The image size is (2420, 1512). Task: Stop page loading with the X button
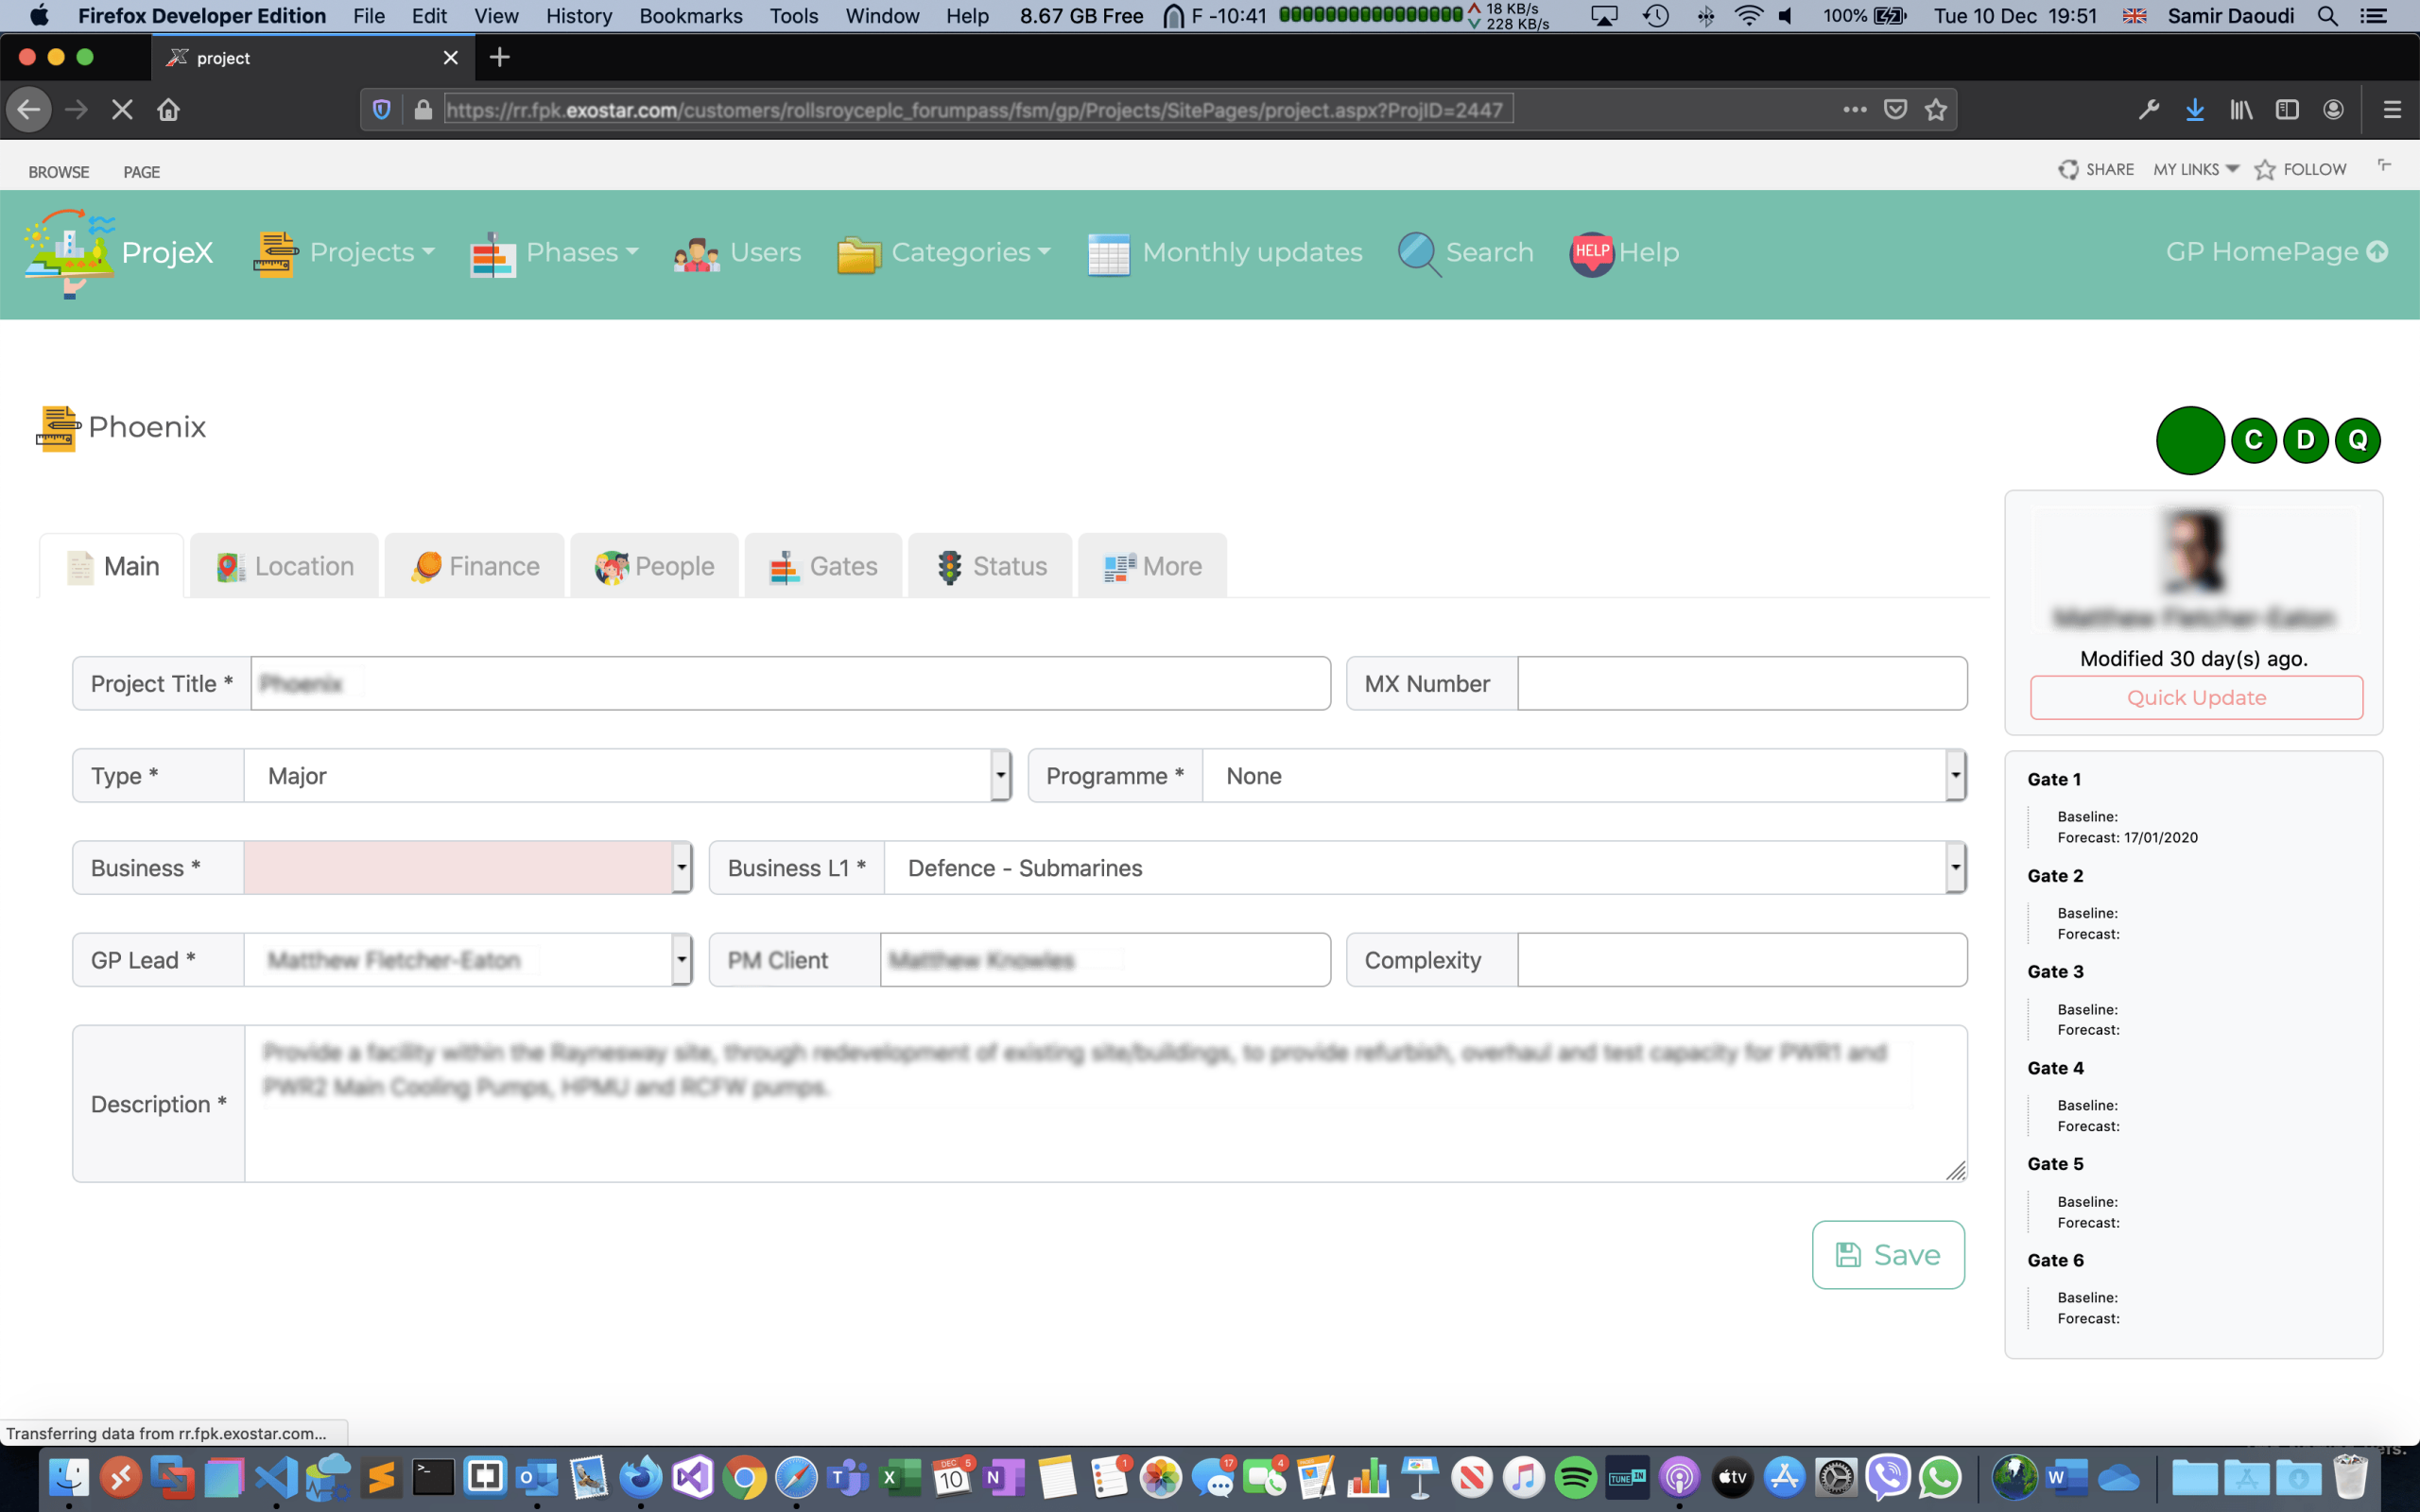click(122, 110)
